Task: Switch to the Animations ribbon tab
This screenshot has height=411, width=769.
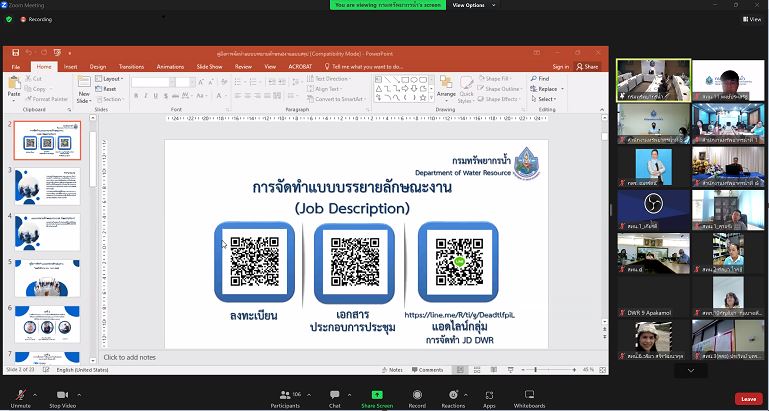Action: pos(170,67)
